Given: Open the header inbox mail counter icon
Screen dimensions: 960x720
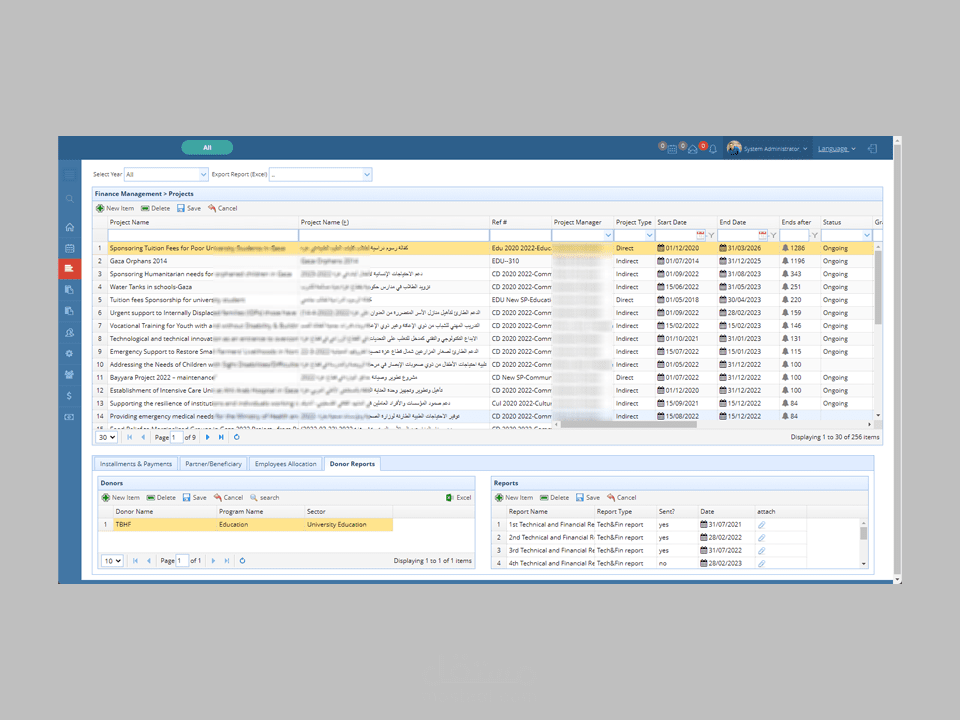Looking at the screenshot, I should pyautogui.click(x=692, y=149).
